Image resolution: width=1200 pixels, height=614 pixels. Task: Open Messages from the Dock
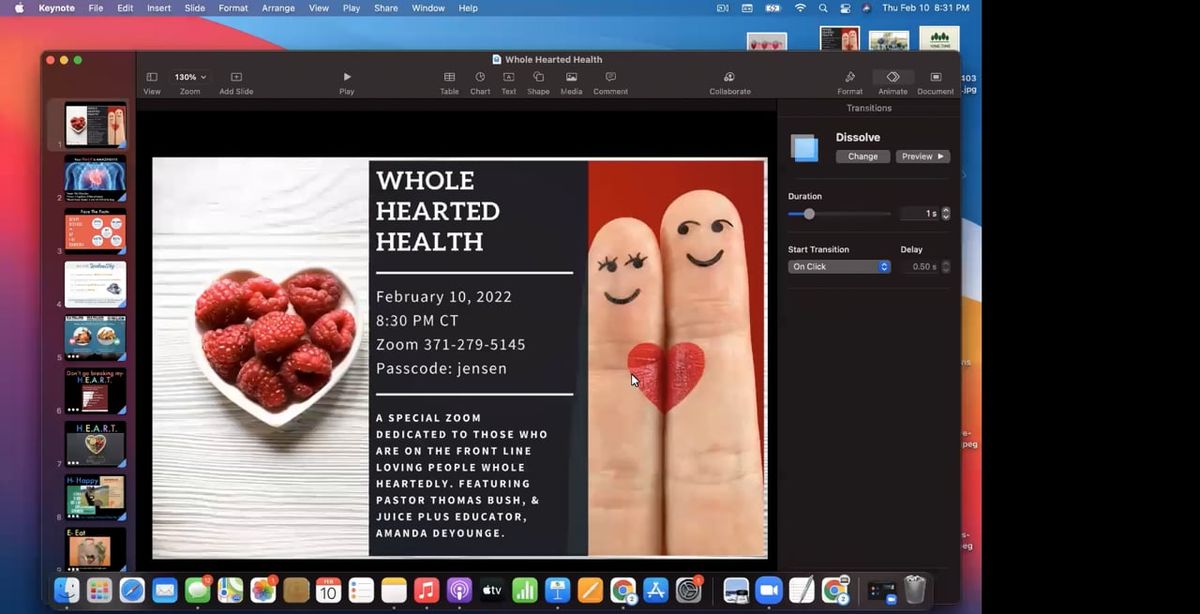(x=198, y=590)
